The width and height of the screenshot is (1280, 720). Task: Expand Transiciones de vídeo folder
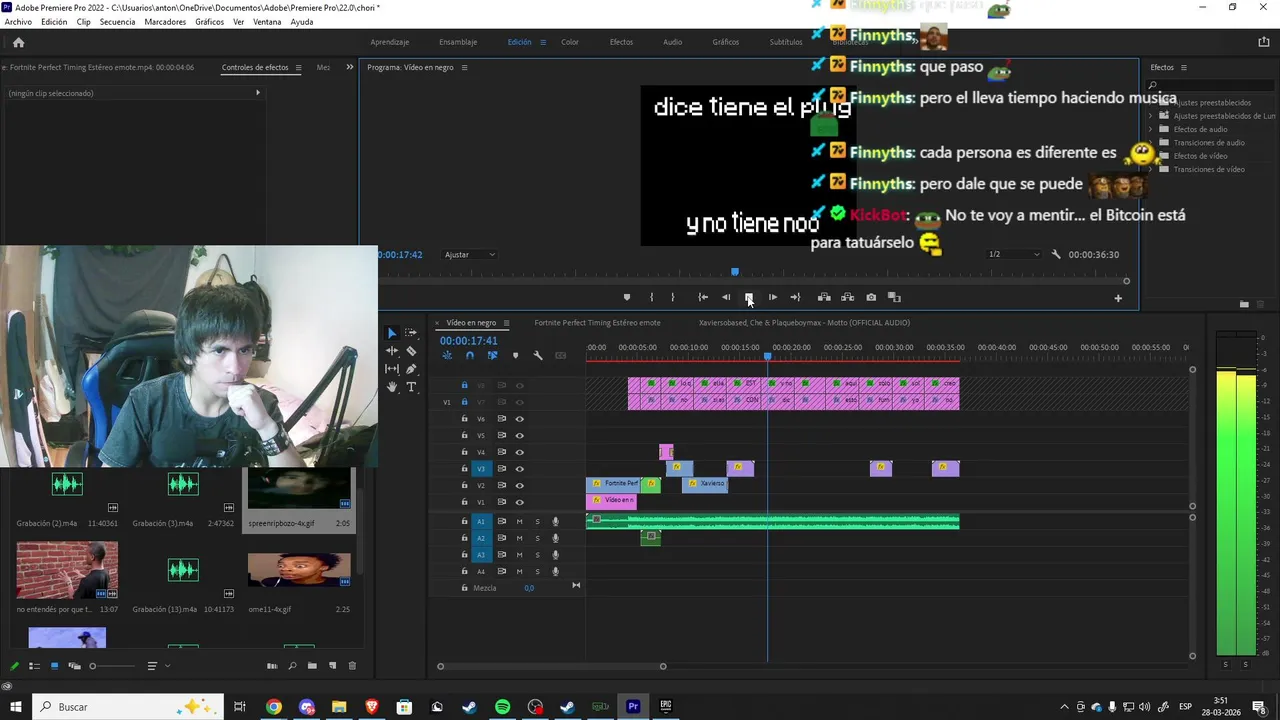point(1150,169)
